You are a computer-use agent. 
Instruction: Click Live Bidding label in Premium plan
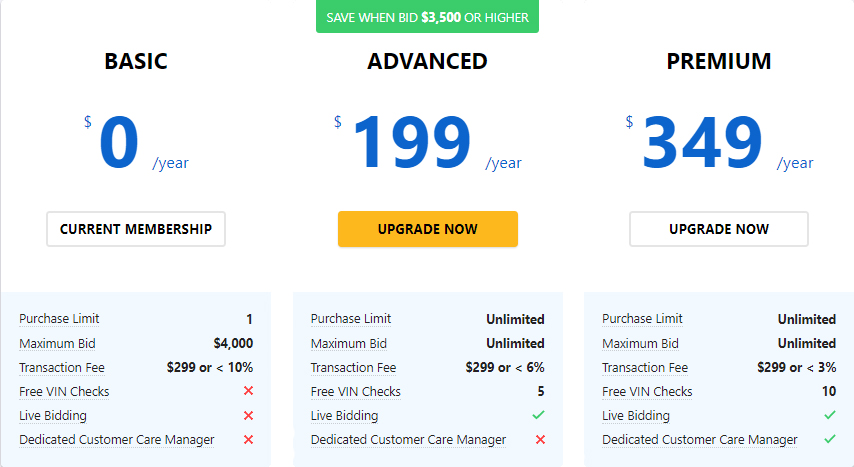click(x=636, y=415)
